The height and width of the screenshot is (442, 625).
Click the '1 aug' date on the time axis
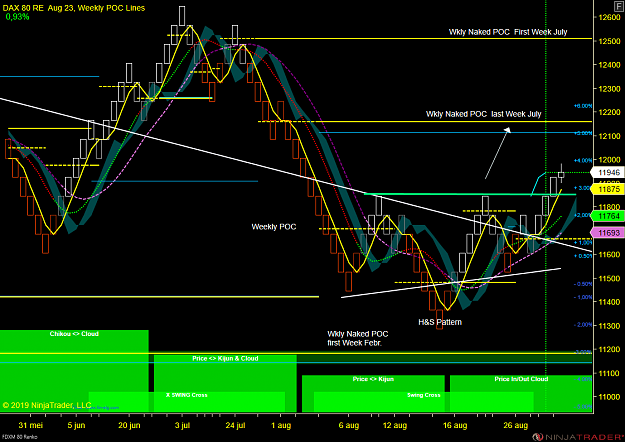(x=281, y=425)
